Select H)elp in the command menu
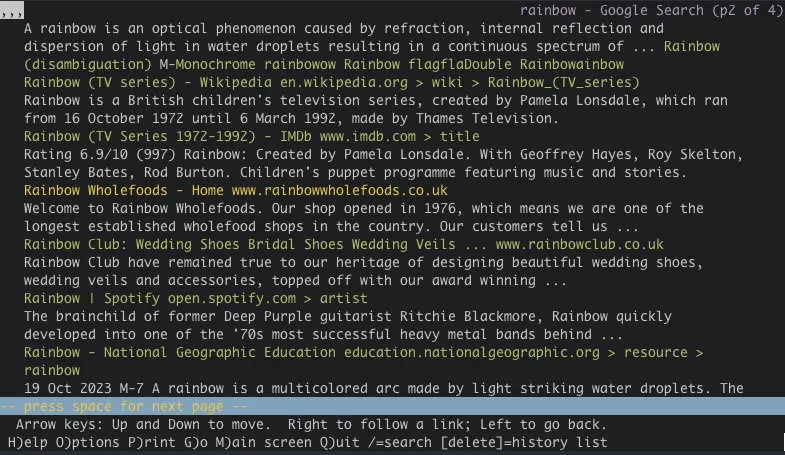Screen dimensions: 785x455 pyautogui.click(x=28, y=443)
